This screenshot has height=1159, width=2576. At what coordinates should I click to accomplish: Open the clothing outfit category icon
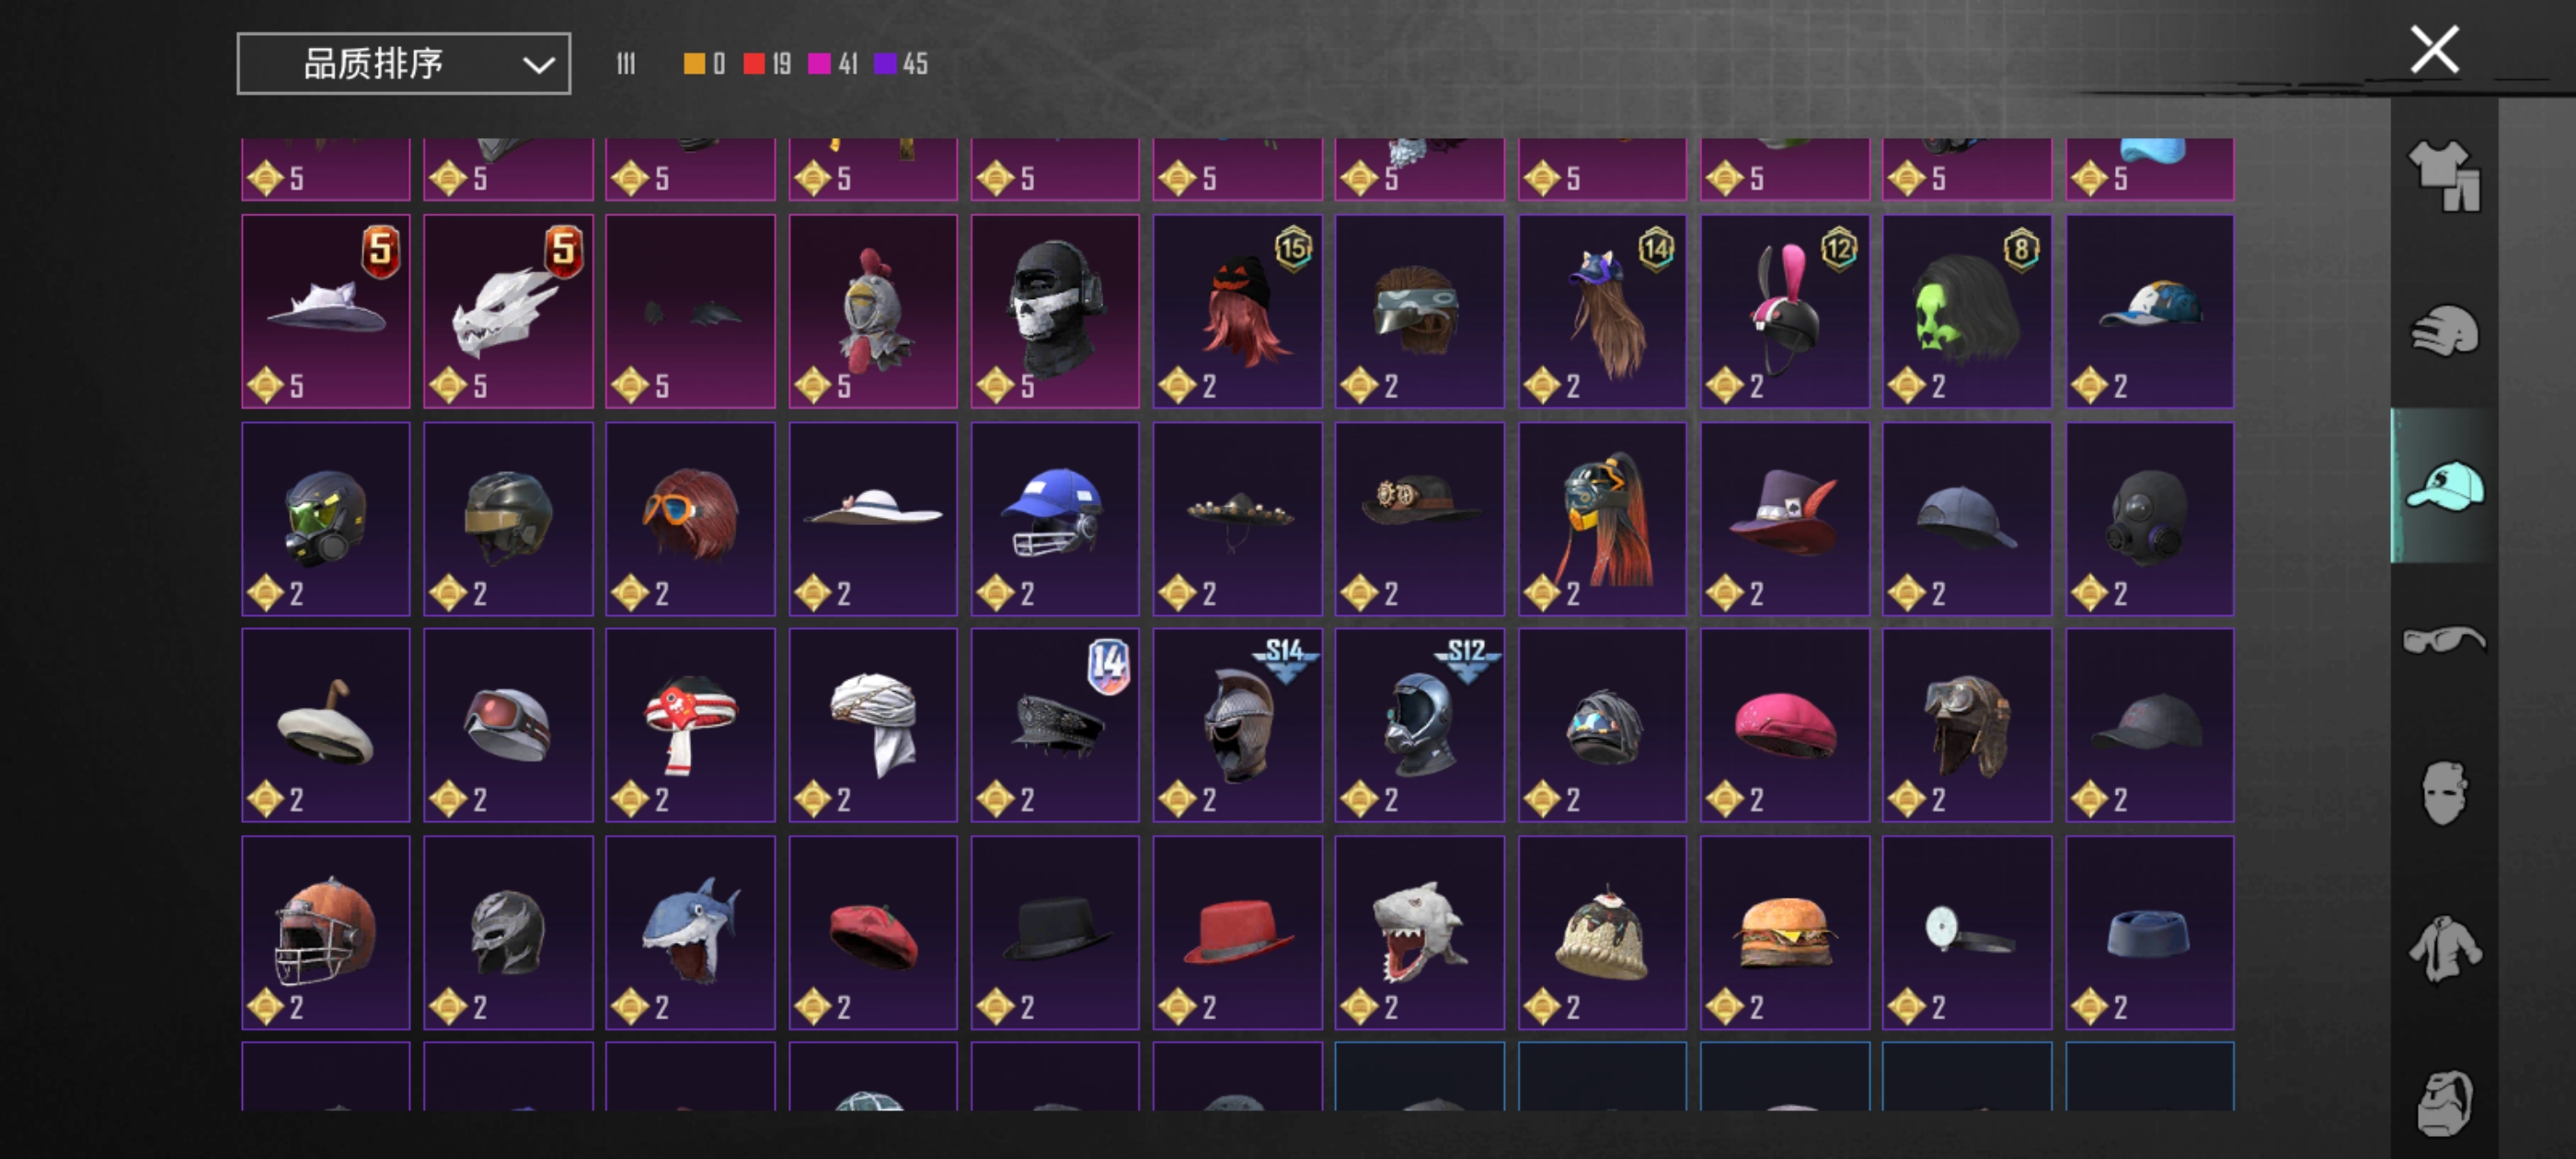click(2444, 174)
